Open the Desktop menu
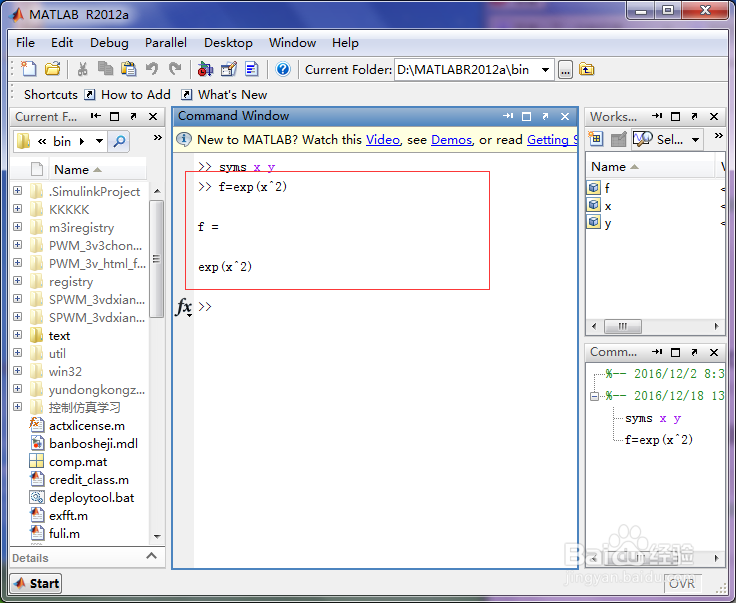Screen dimensions: 736x603 228,43
